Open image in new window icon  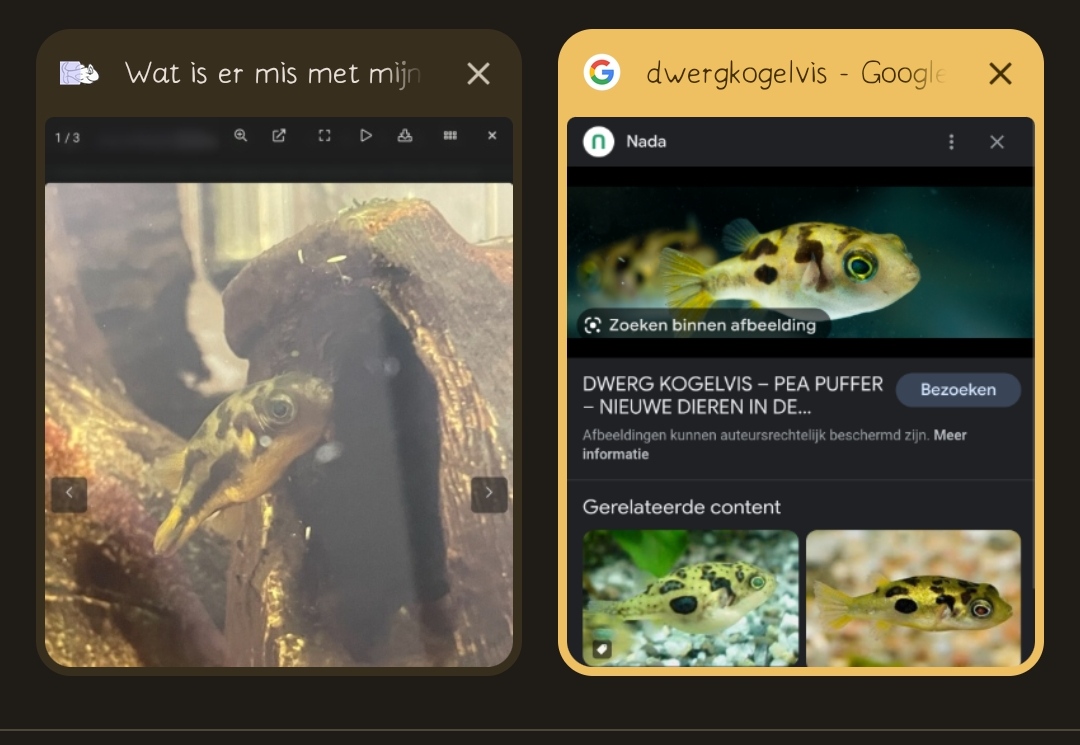point(279,136)
